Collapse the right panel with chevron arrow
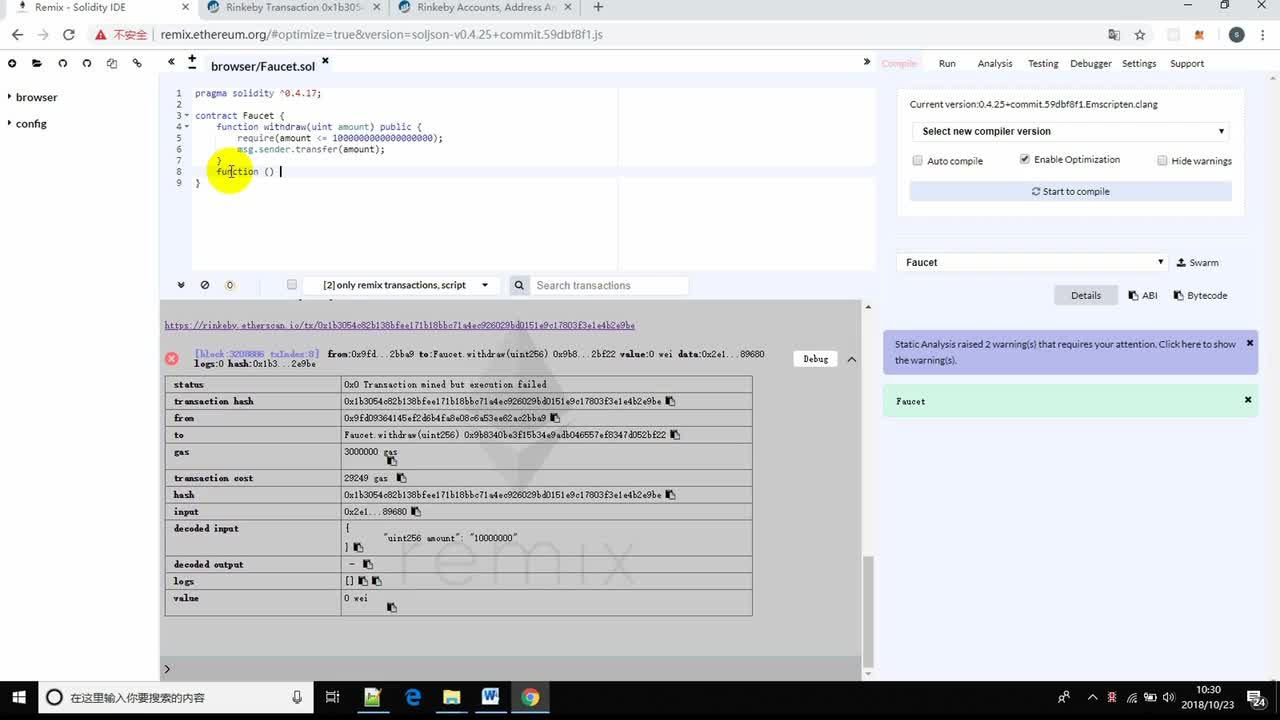Screen dimensions: 1280x720 point(867,62)
